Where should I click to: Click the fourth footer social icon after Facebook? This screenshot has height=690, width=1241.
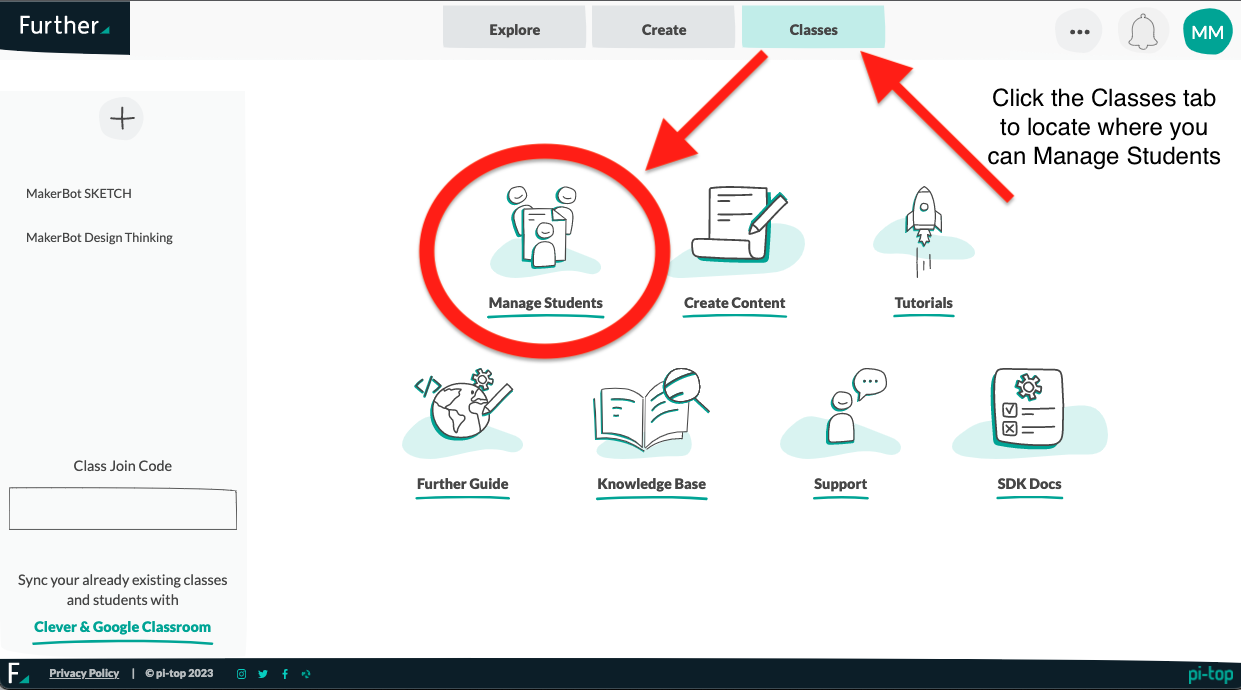306,674
